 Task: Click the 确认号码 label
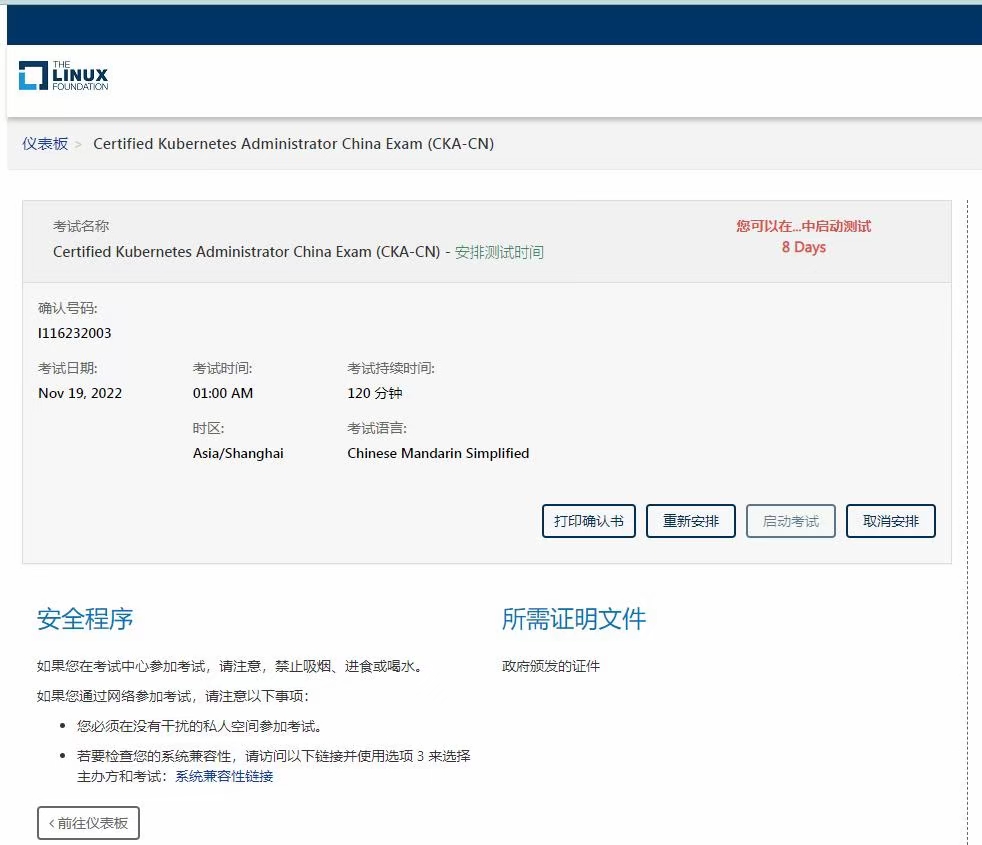pos(68,308)
